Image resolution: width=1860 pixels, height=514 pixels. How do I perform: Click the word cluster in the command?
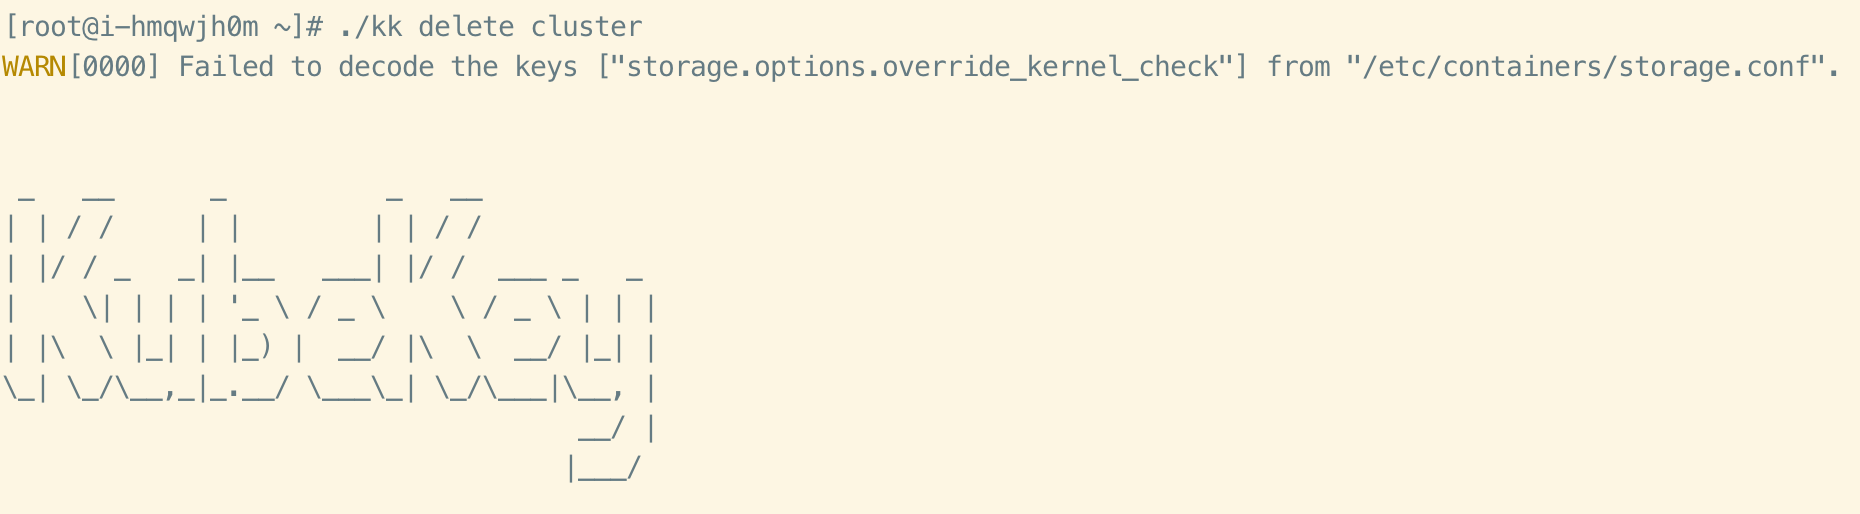(x=586, y=27)
